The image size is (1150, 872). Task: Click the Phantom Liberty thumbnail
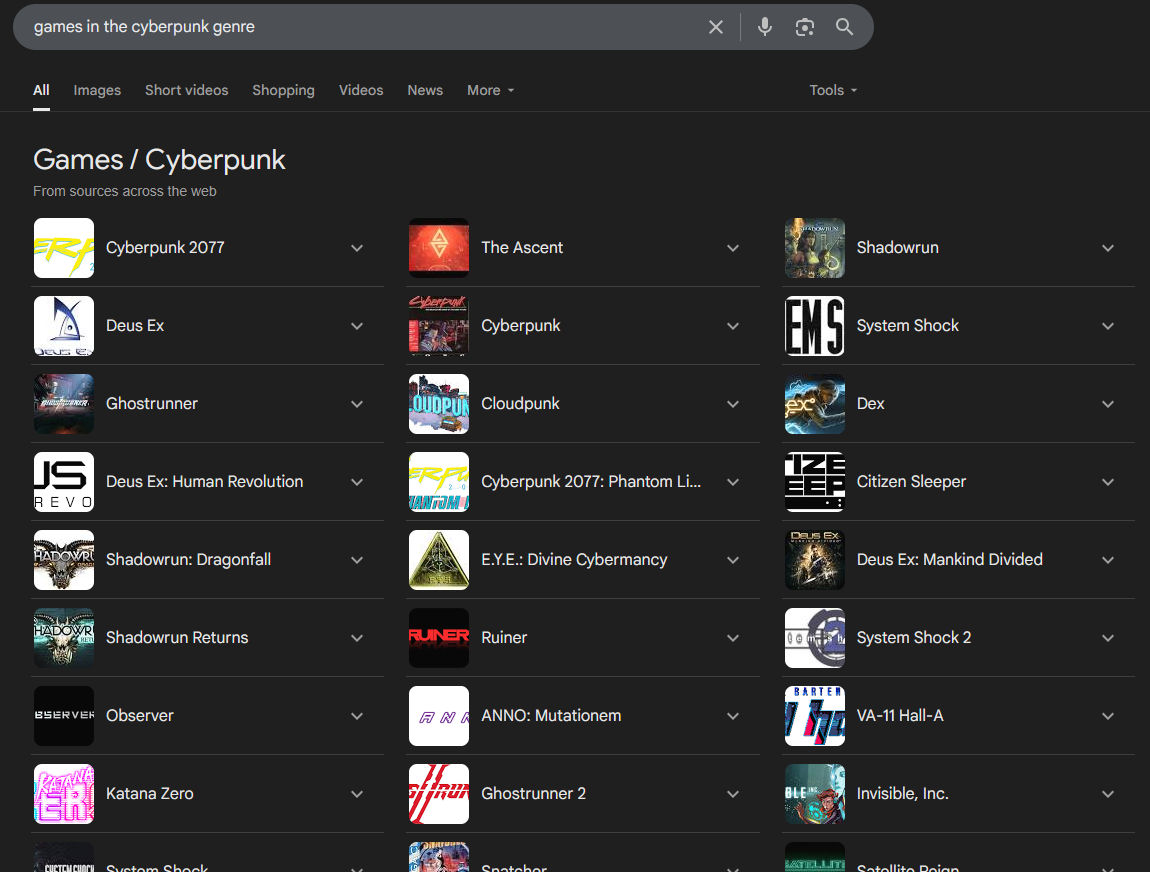[x=439, y=482]
